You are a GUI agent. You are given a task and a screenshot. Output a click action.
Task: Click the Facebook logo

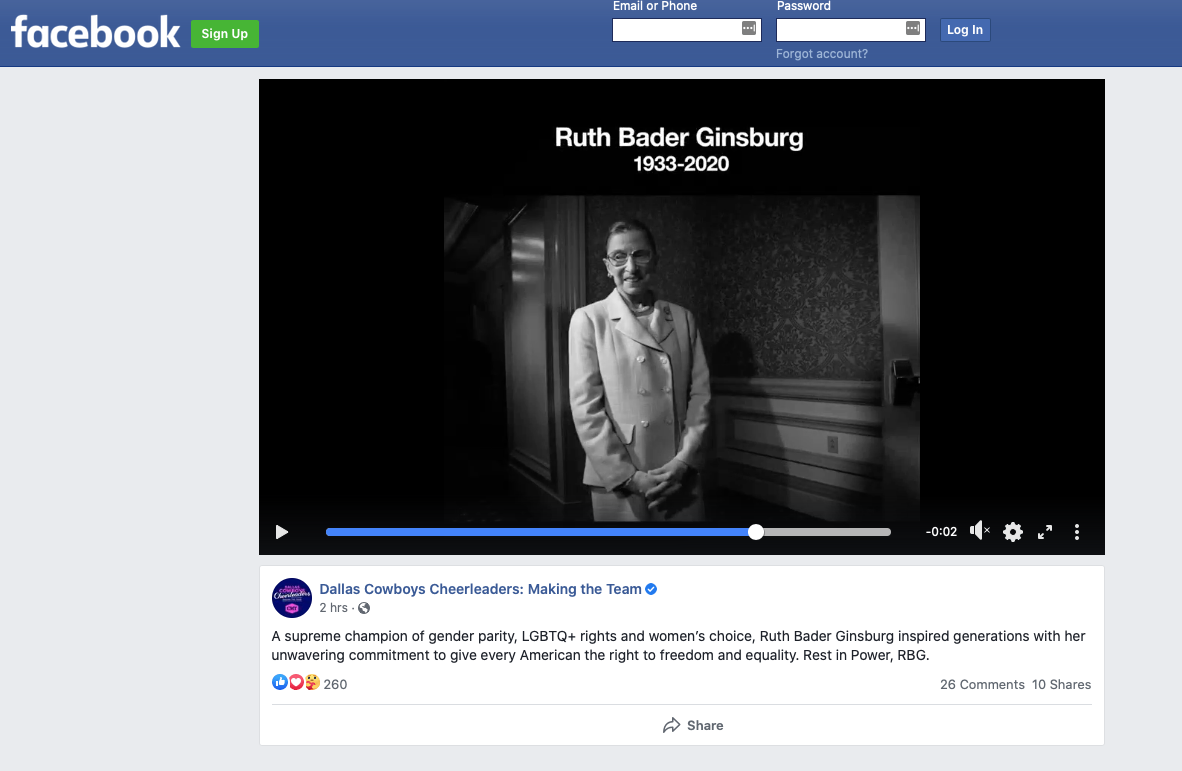(x=96, y=32)
